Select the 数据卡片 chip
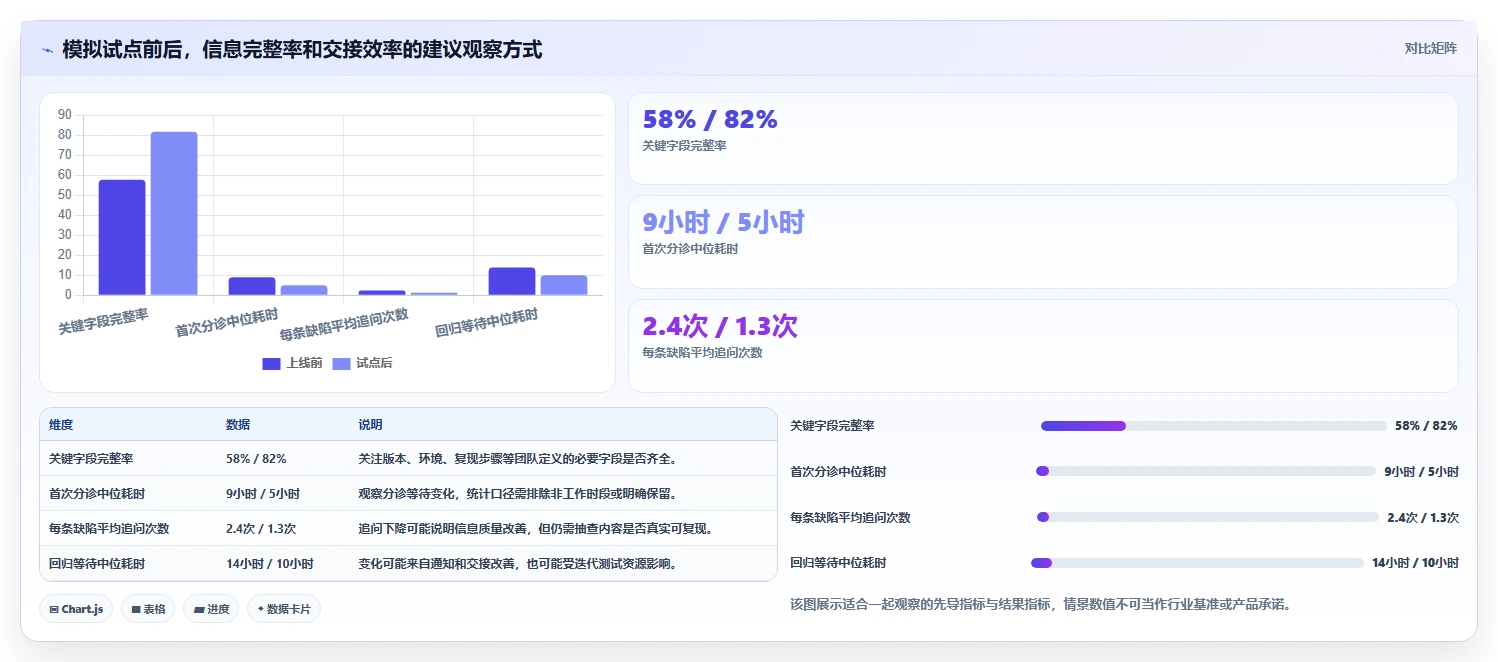Image resolution: width=1498 pixels, height=662 pixels. 284,609
